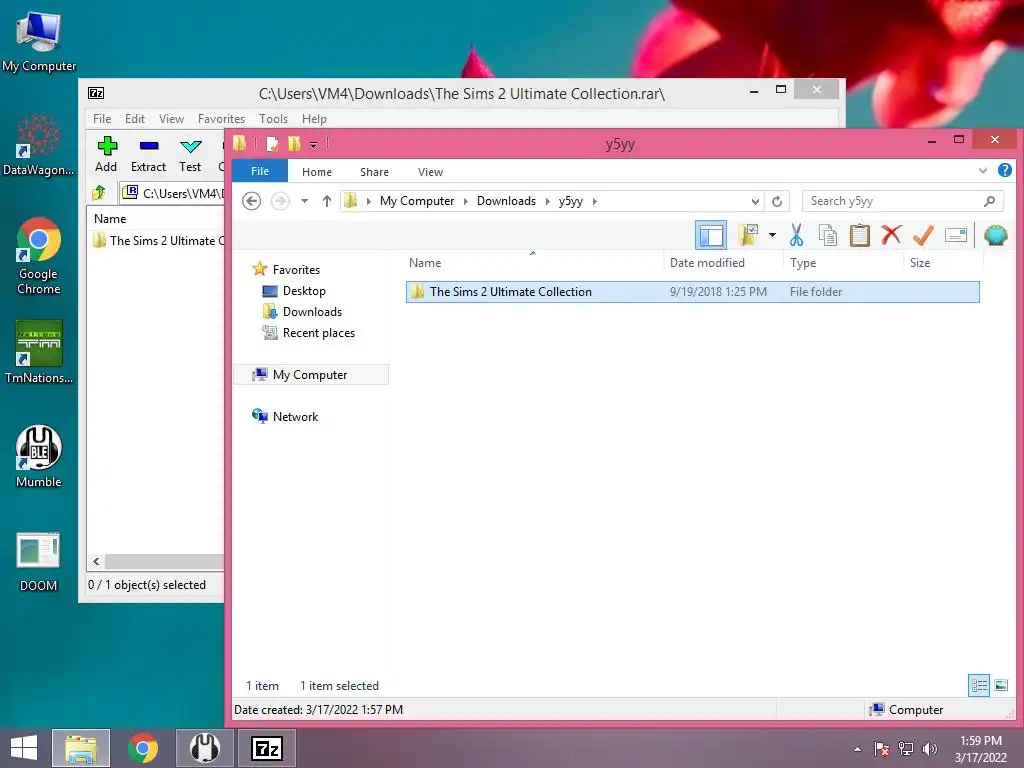The height and width of the screenshot is (768, 1024).
Task: Click the Paste clipboard icon
Action: click(x=859, y=235)
